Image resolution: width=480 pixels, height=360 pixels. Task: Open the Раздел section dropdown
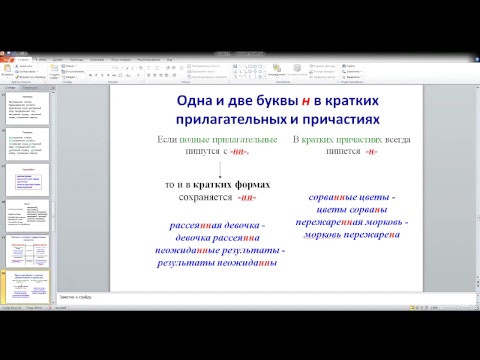(x=69, y=77)
